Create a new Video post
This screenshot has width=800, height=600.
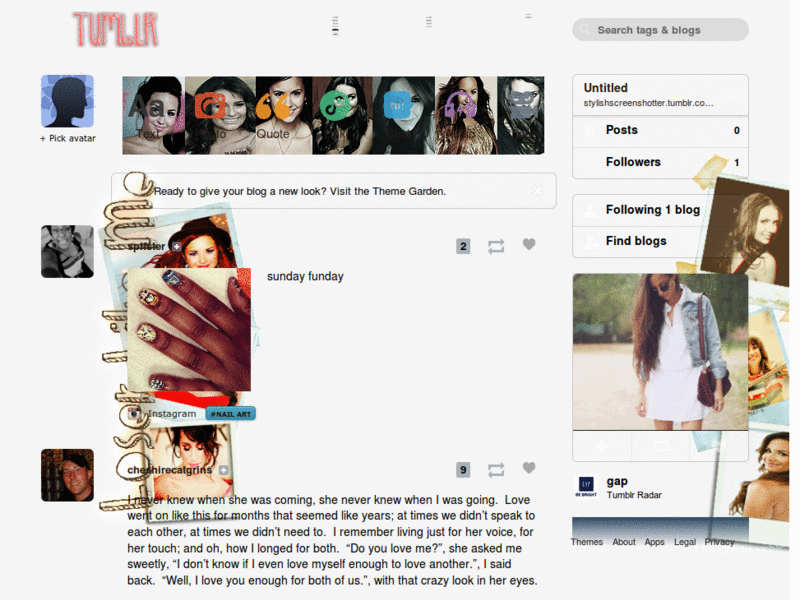coord(520,115)
